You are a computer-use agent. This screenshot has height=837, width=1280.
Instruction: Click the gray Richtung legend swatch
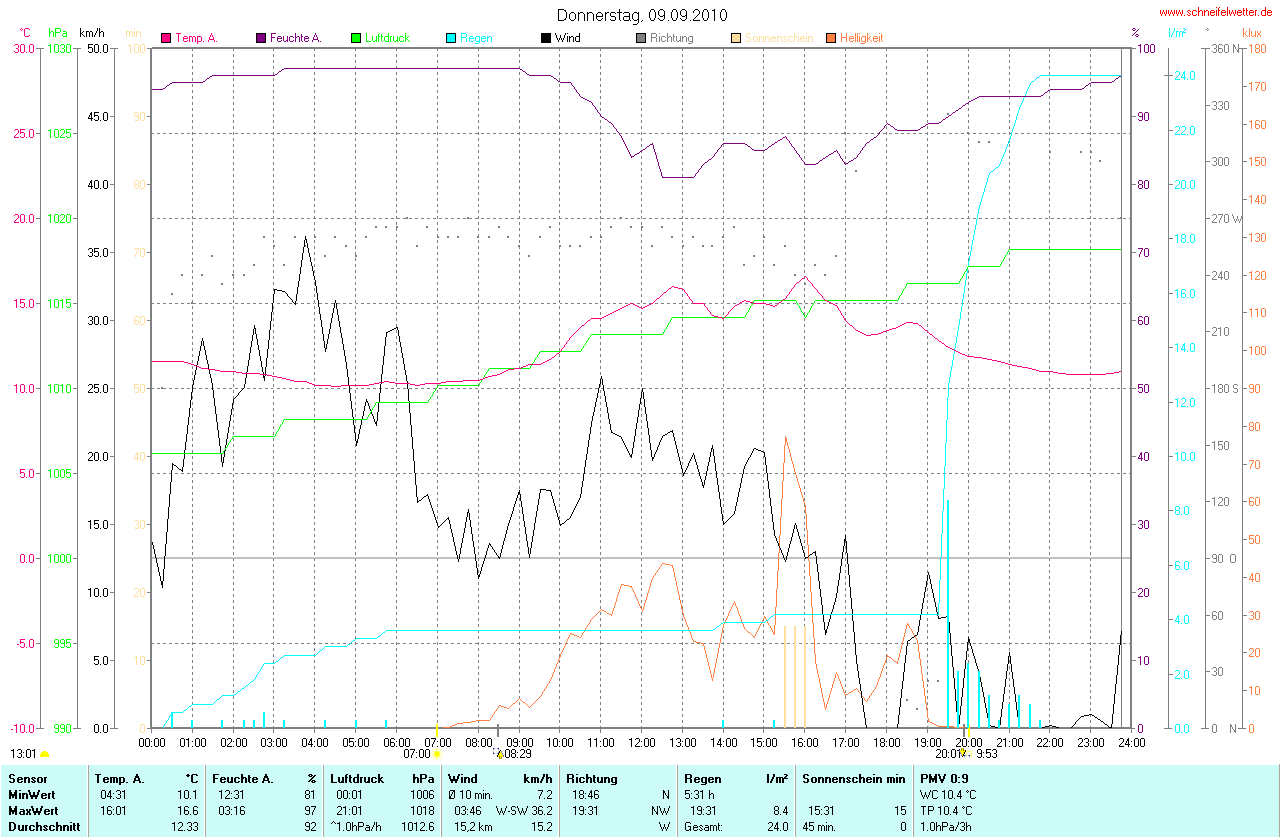(x=641, y=38)
